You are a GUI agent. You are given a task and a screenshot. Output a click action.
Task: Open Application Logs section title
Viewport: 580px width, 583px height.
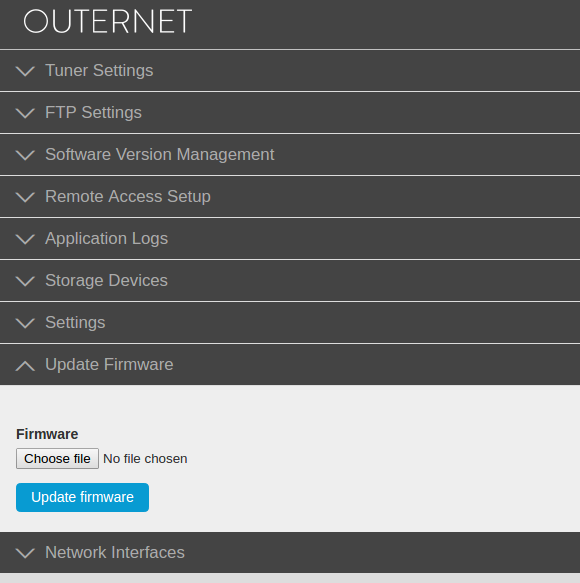pos(107,239)
